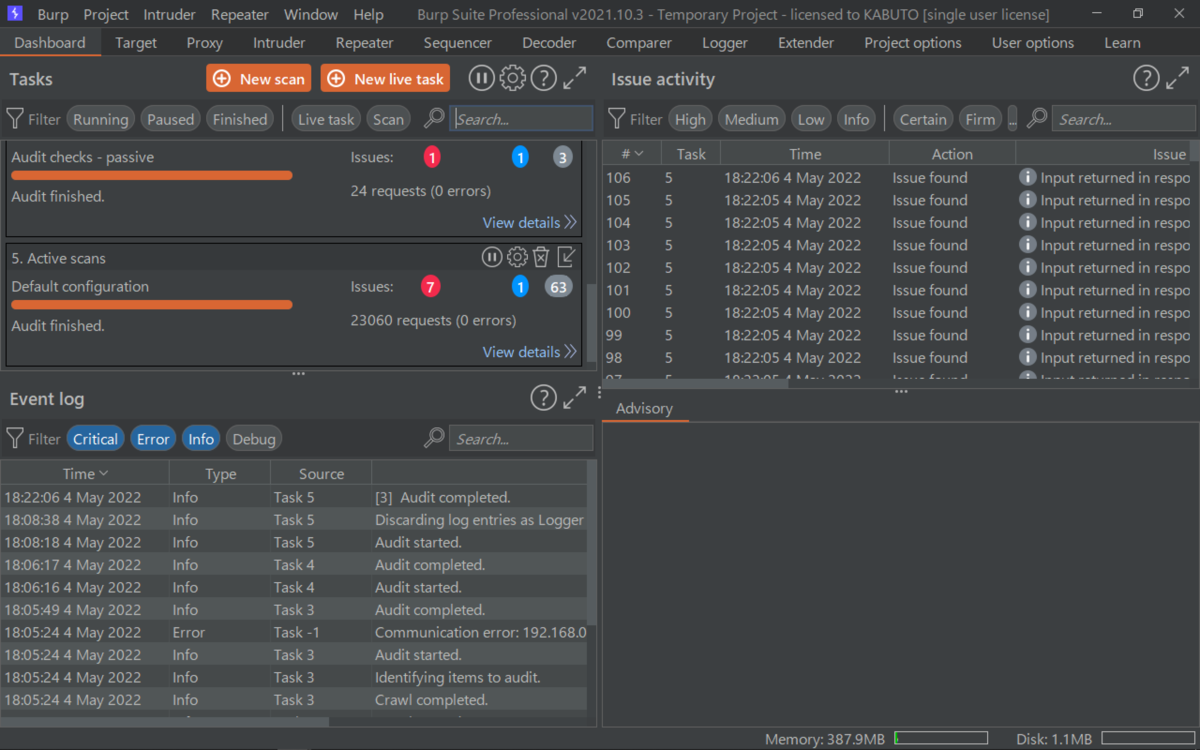Delete the Active scans task with trash icon
Viewport: 1200px width, 750px height.
pos(541,257)
